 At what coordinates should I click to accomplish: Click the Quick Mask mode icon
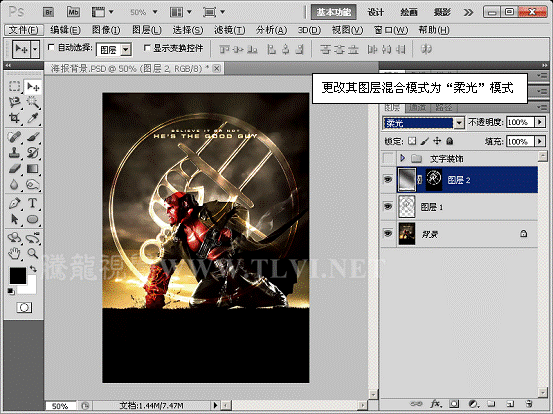(24, 308)
